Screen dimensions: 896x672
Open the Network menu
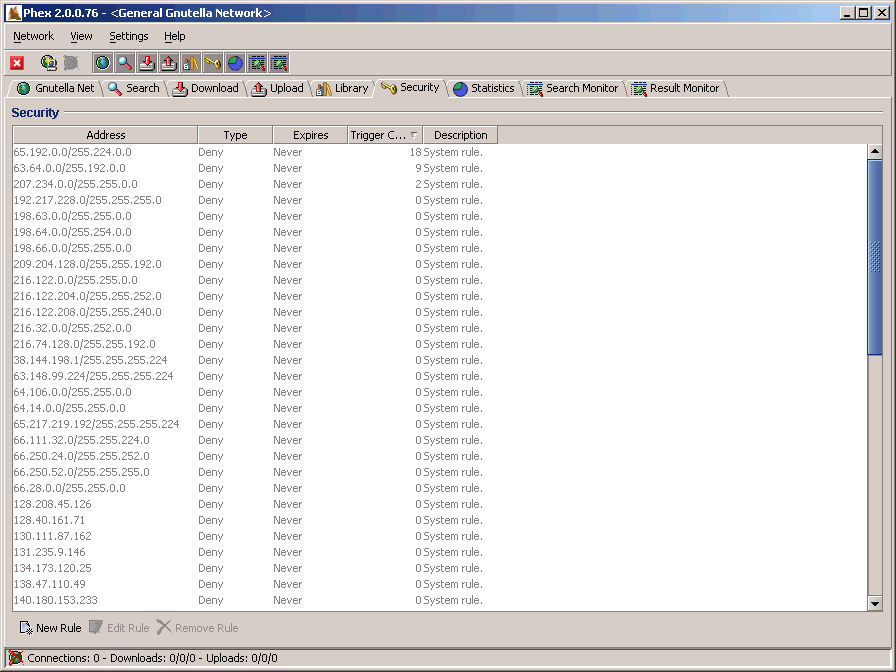[x=33, y=36]
